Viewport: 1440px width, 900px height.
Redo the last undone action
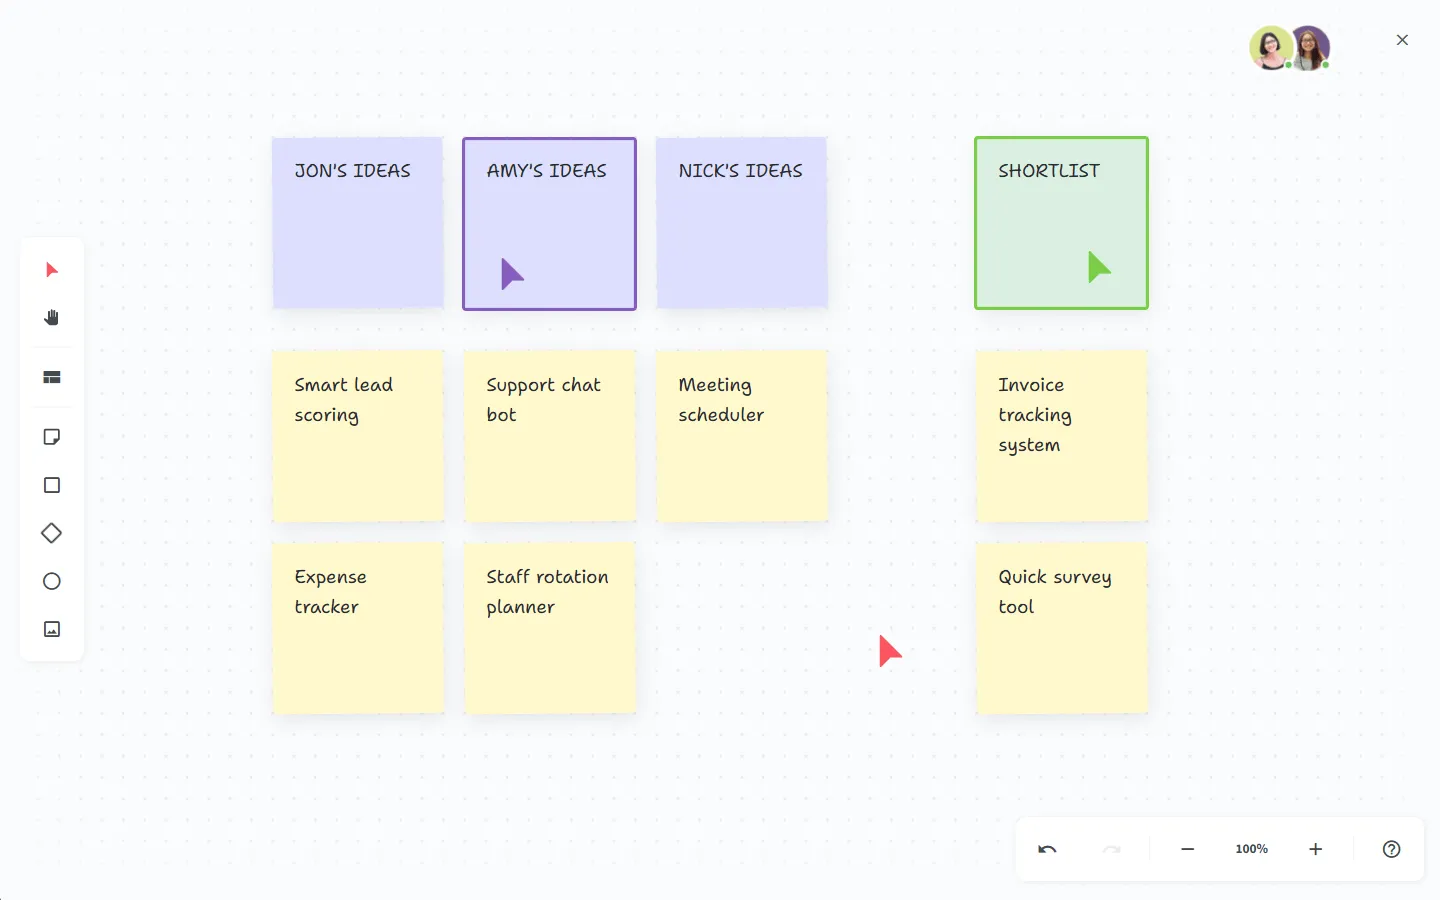[x=1111, y=849]
